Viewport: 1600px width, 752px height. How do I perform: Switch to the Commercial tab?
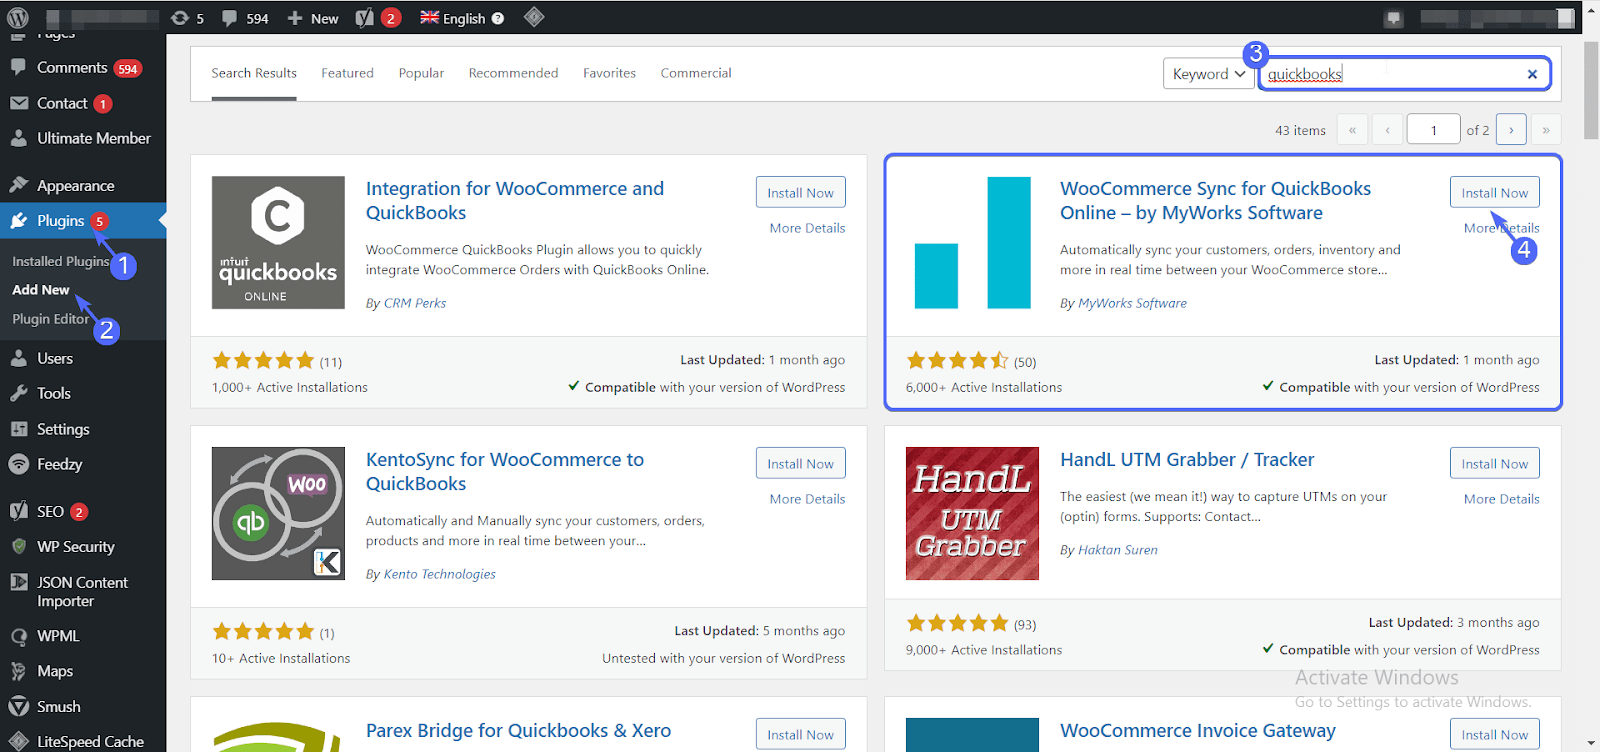[x=696, y=73]
